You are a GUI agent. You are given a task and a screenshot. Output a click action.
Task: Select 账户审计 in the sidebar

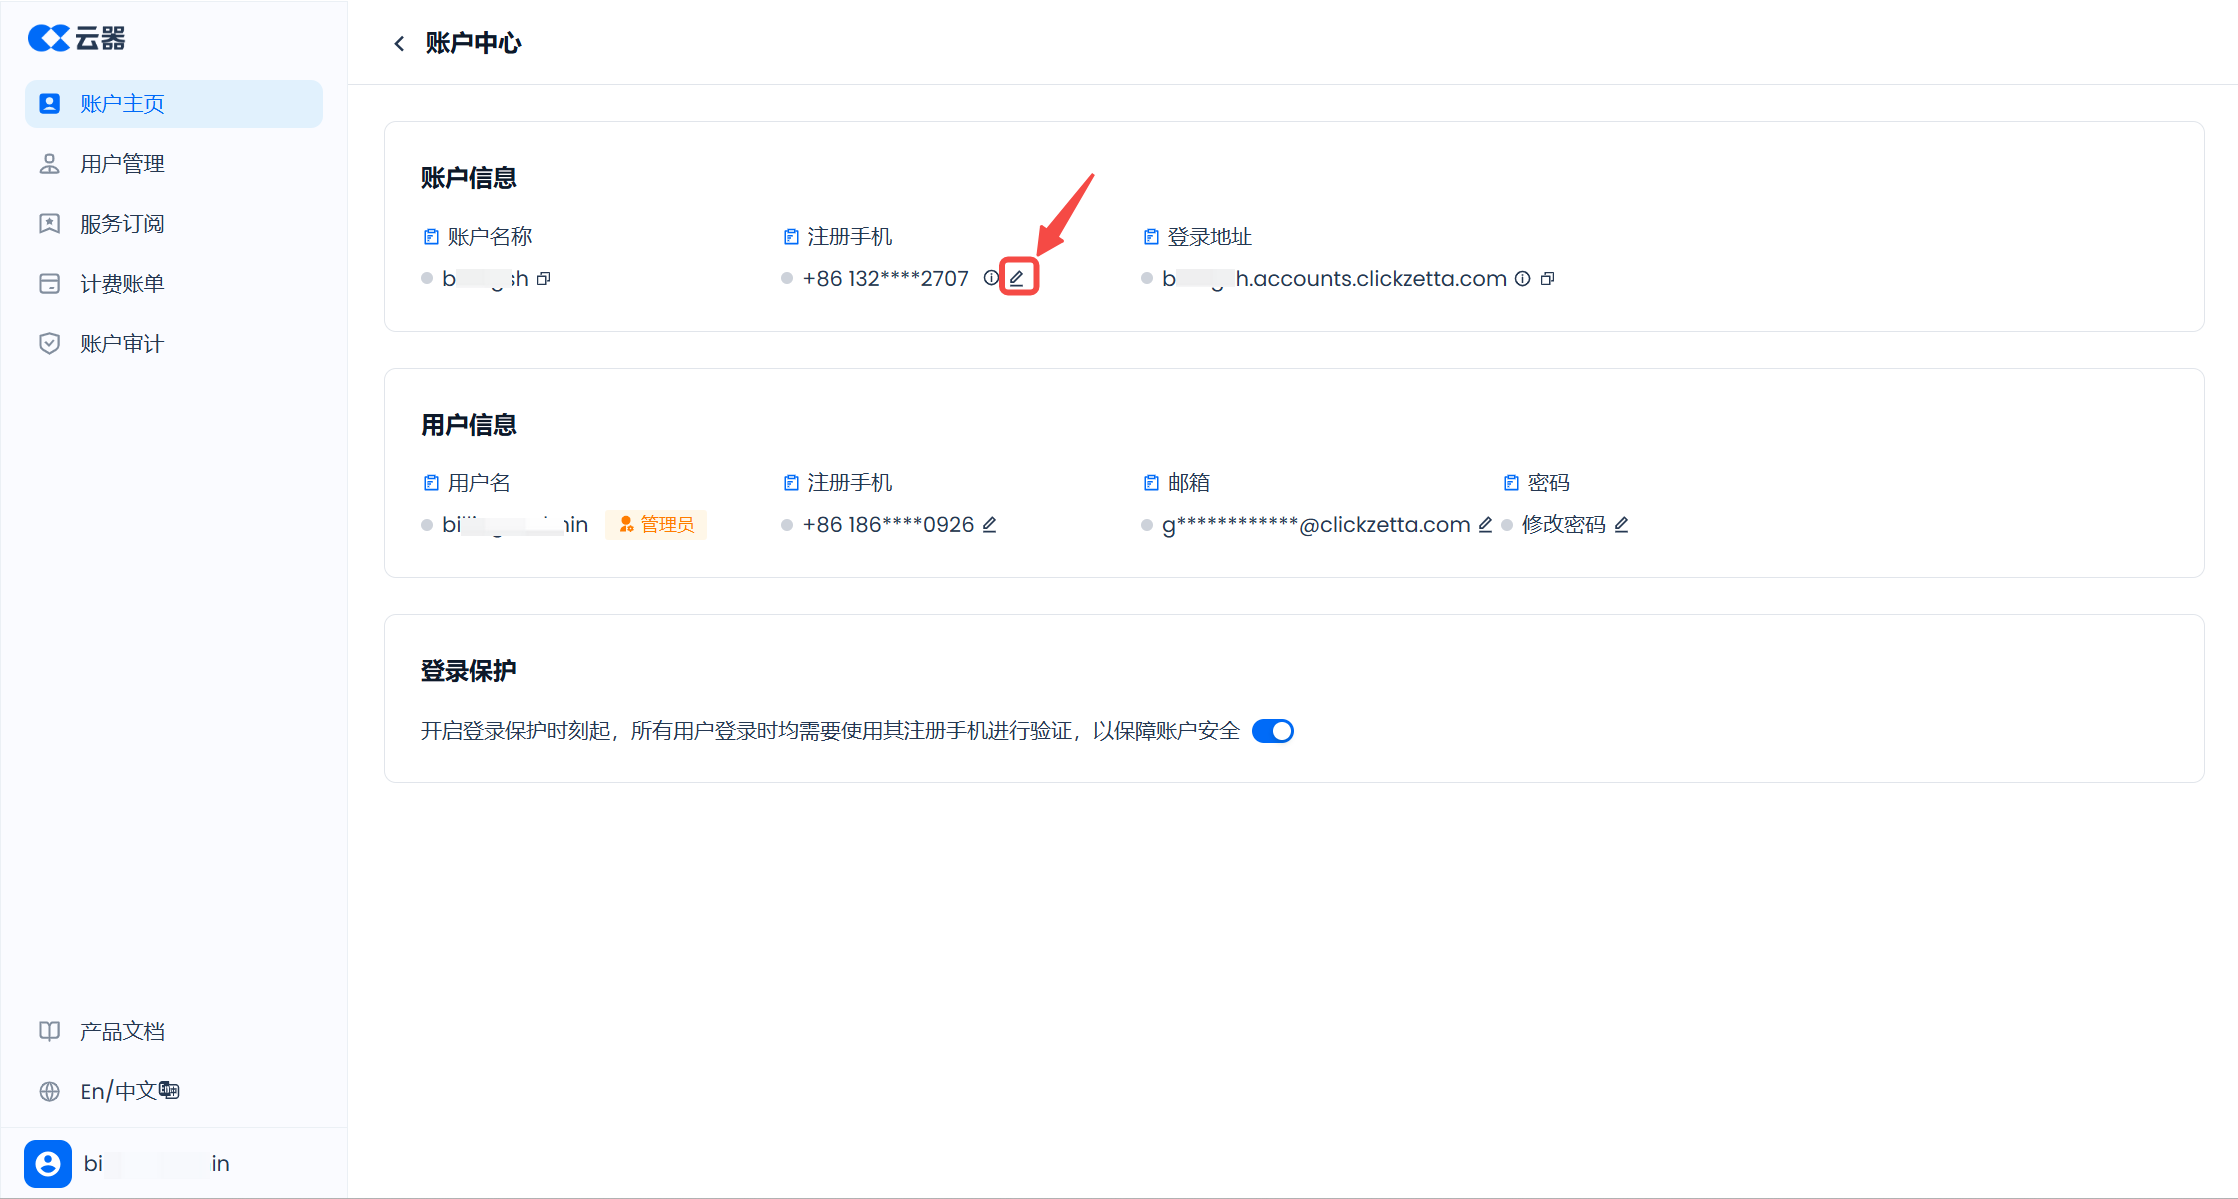tap(122, 344)
